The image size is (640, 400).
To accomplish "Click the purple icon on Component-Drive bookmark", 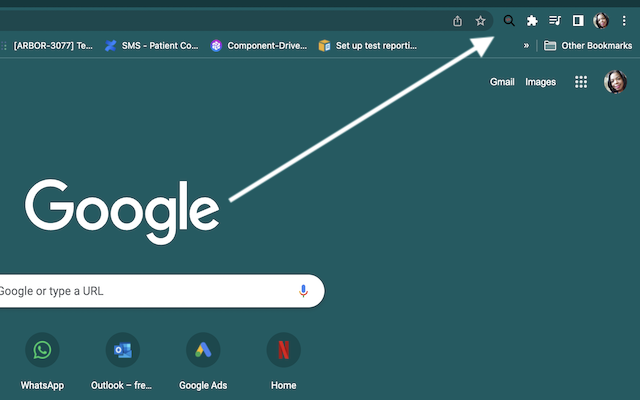I will 216,46.
